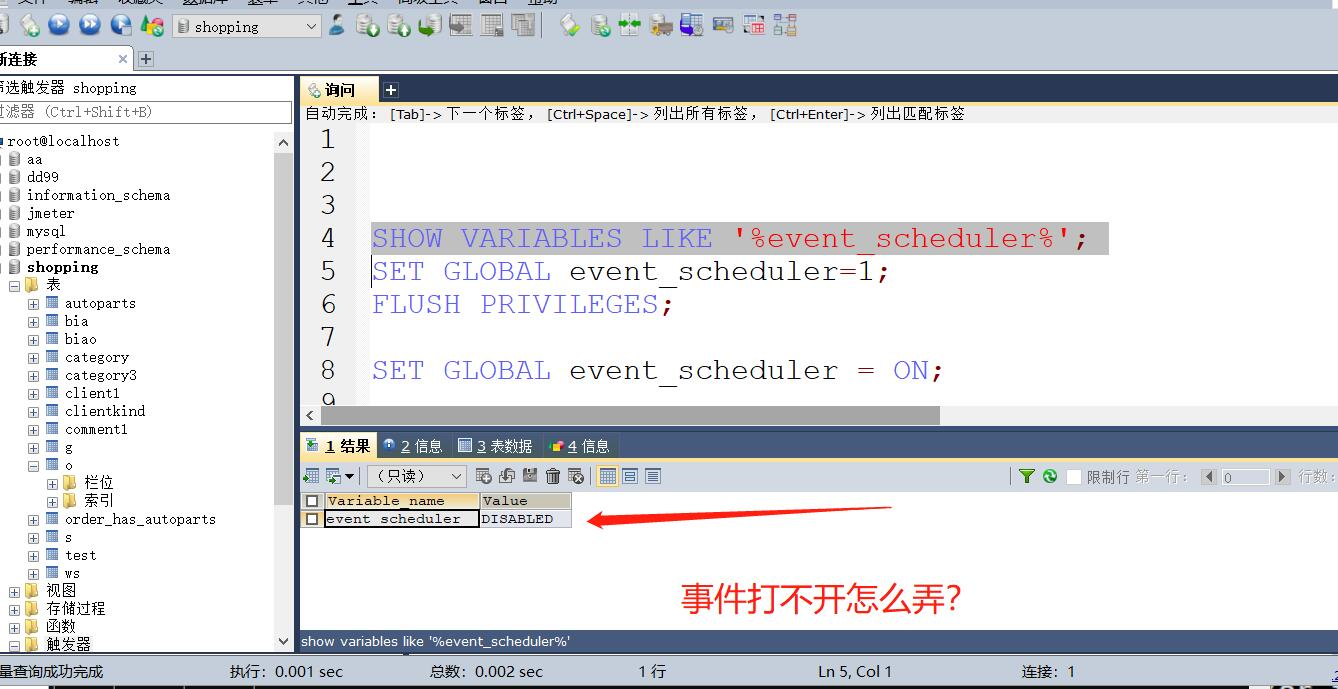Click the object tree scroll down arrow
1338x689 pixels.
[x=284, y=643]
